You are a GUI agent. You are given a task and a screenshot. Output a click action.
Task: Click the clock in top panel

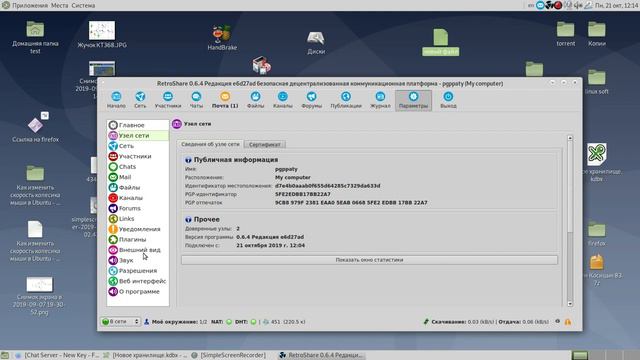pos(616,5)
